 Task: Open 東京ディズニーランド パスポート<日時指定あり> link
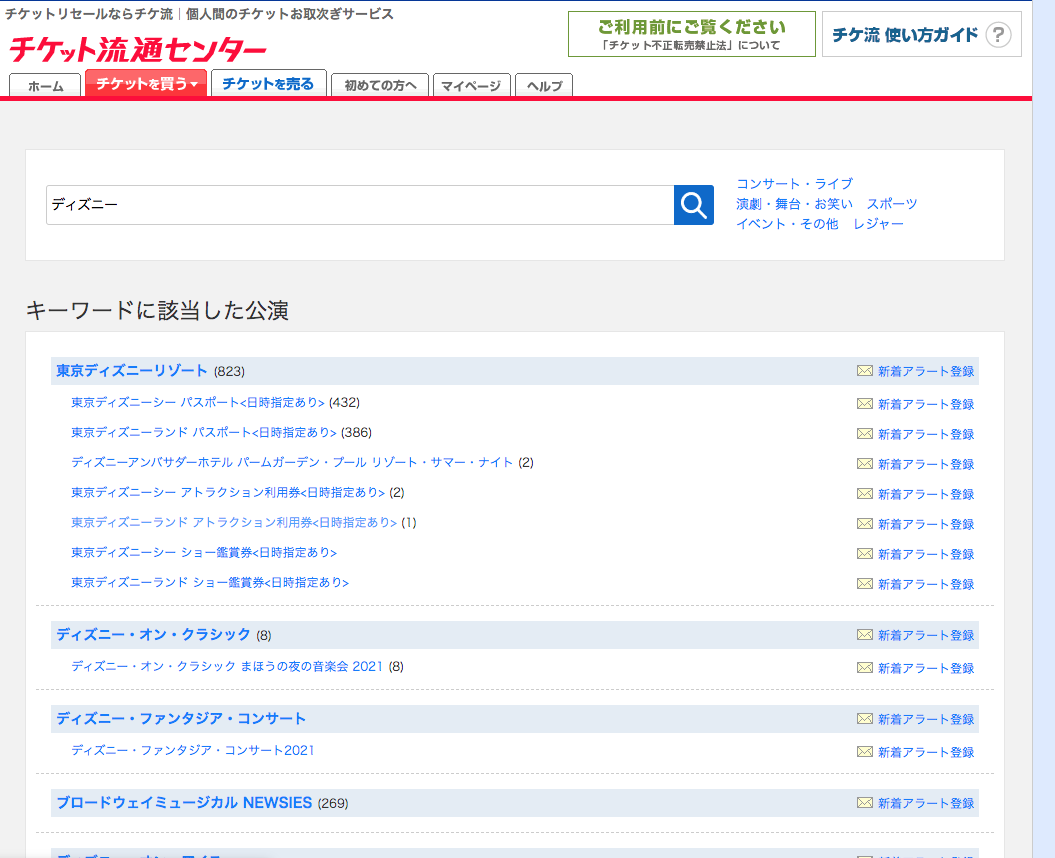tap(204, 432)
